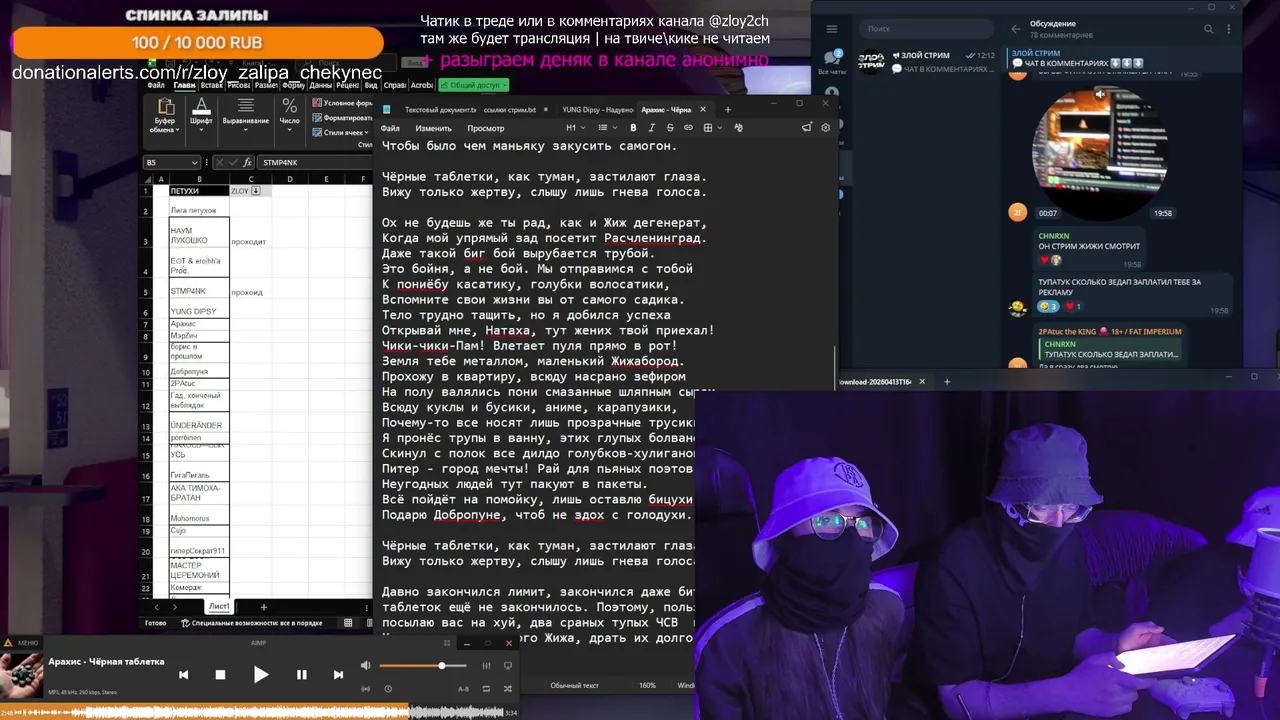Click Excel Общий доступ button

pos(473,85)
